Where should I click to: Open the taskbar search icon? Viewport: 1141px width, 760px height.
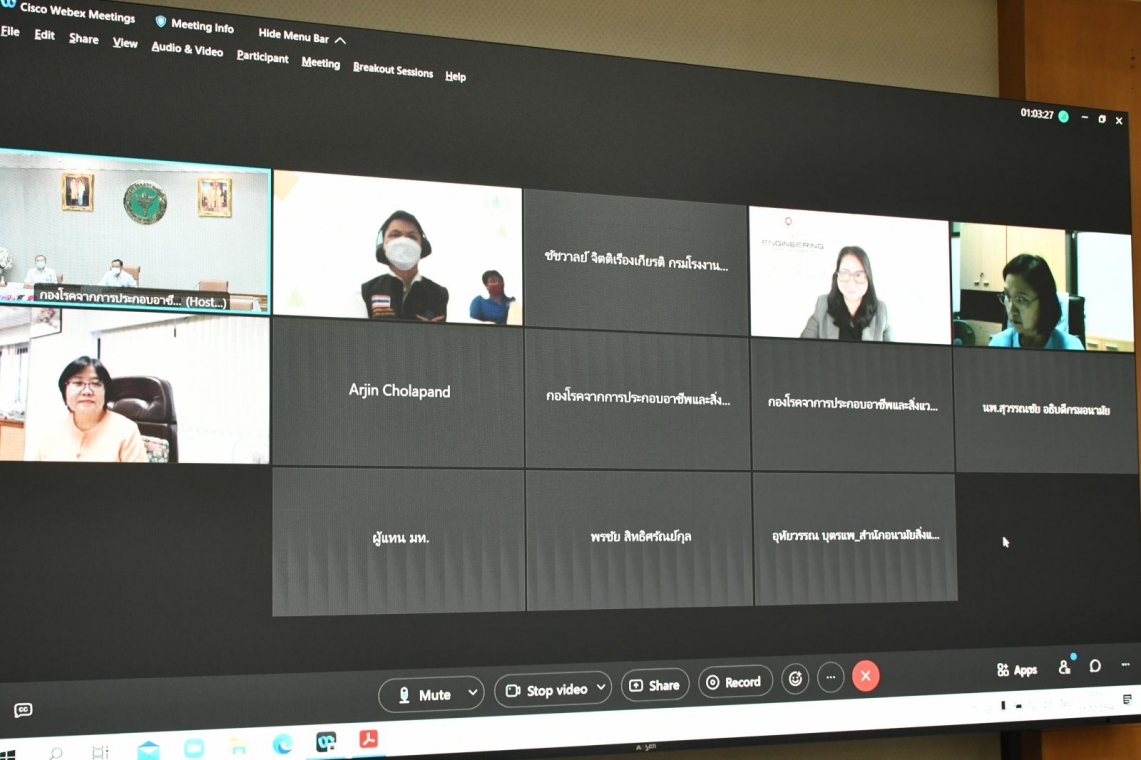coord(56,752)
